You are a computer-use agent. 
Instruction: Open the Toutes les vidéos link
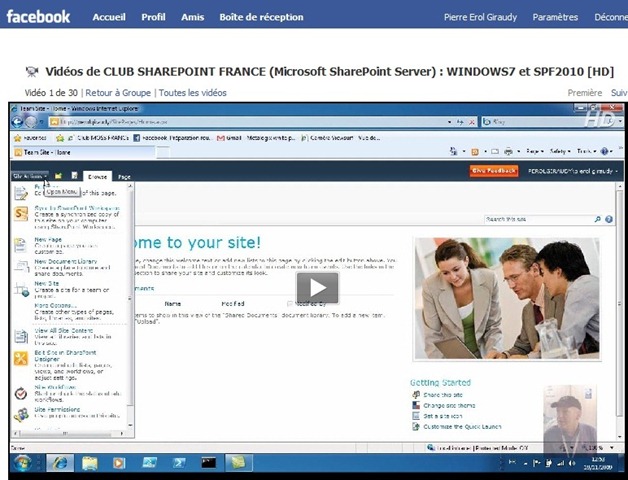pos(193,93)
